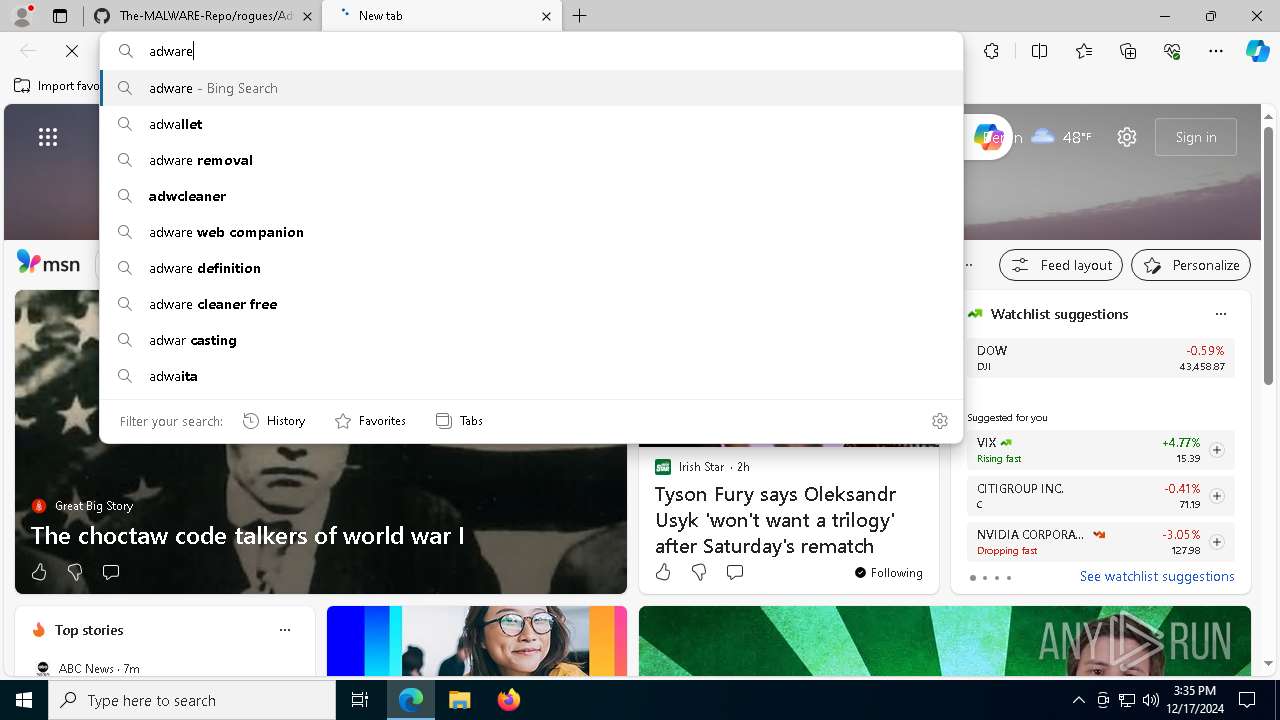This screenshot has width=1280, height=720.
Task: Select the New tab tab
Action: pos(442,16)
